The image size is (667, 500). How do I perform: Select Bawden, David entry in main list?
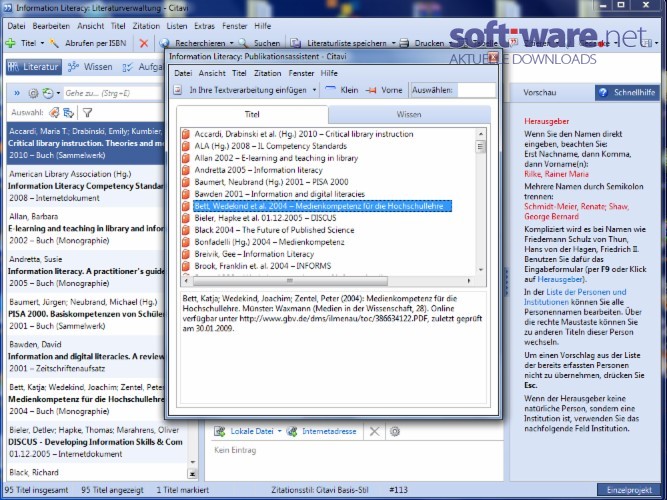[86, 357]
